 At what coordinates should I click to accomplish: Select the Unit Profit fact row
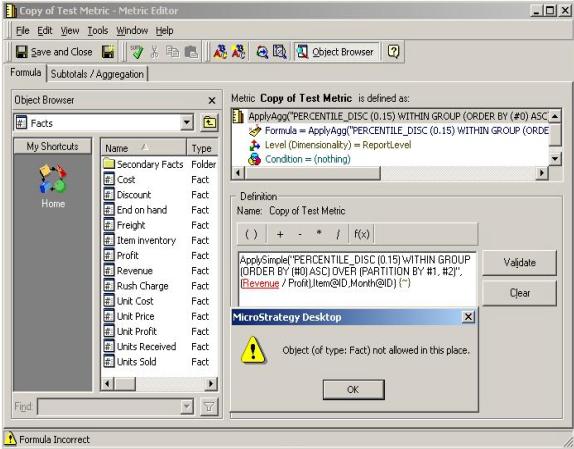[x=160, y=332]
